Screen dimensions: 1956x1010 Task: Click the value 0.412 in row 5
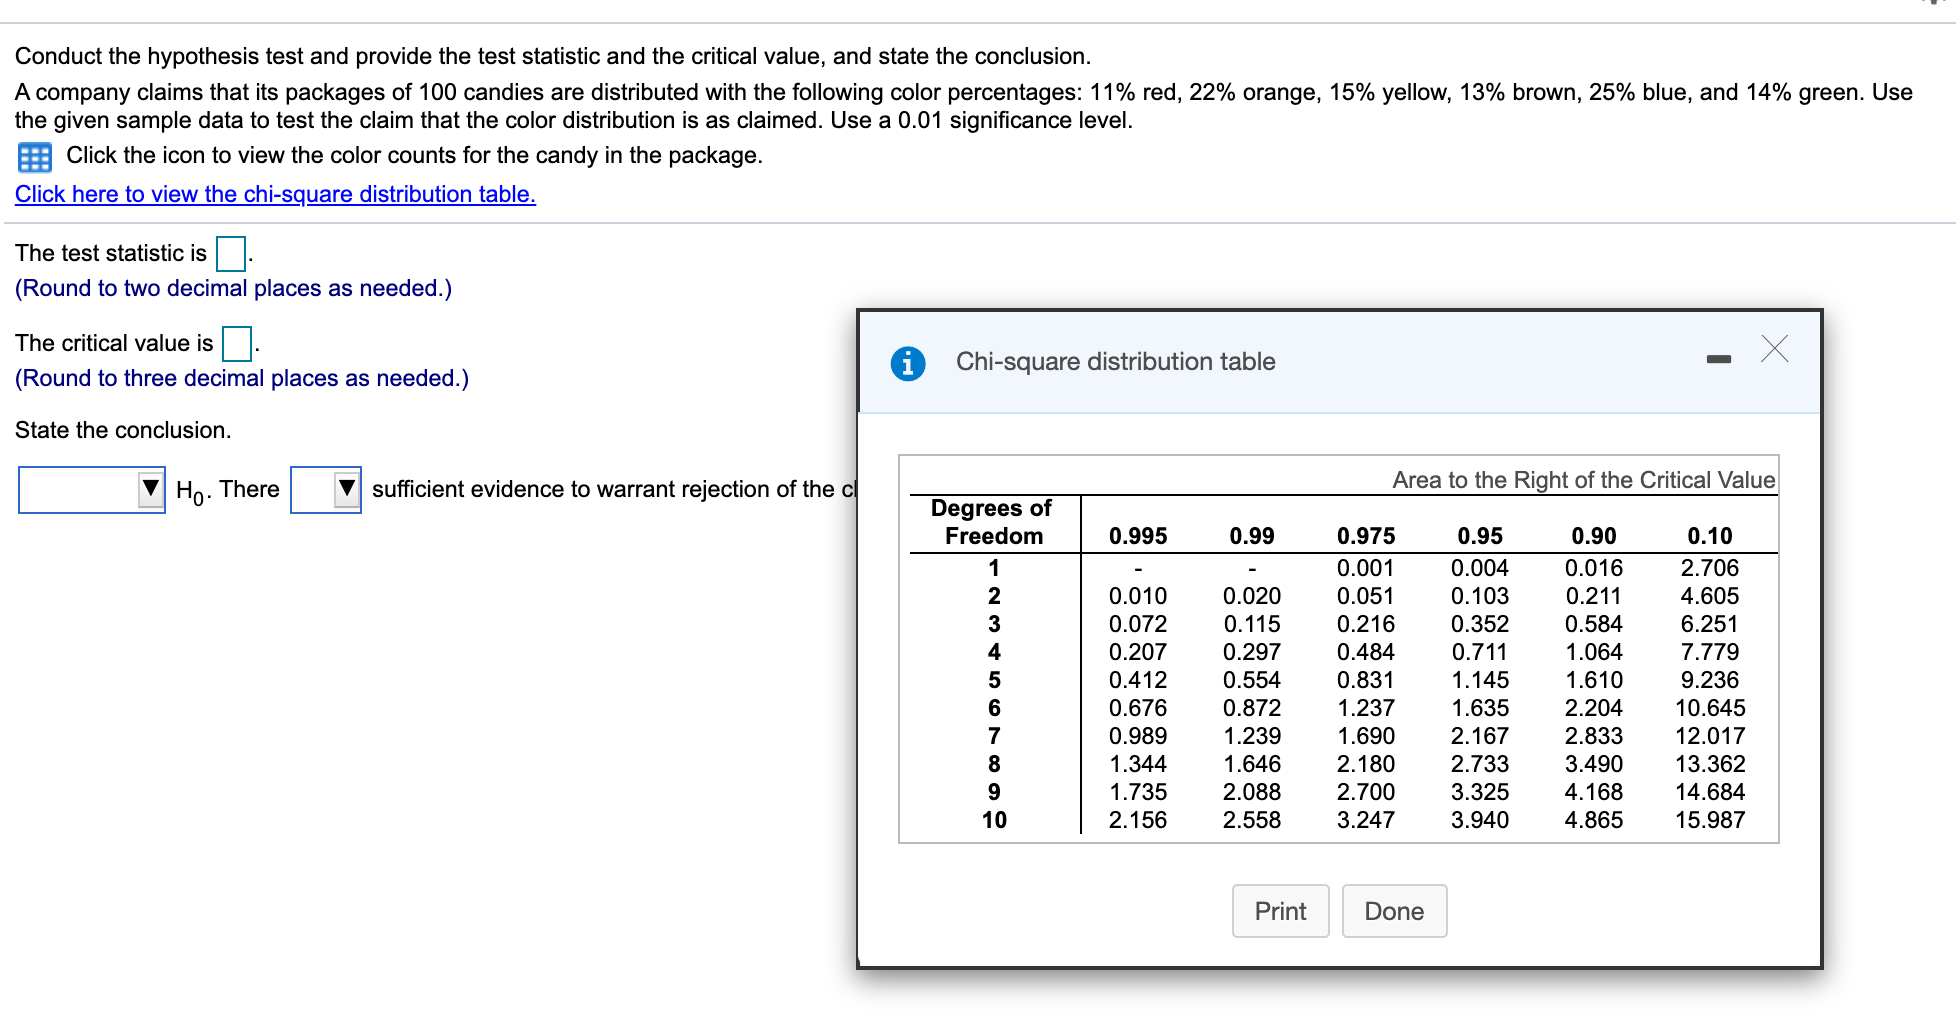pos(1138,680)
